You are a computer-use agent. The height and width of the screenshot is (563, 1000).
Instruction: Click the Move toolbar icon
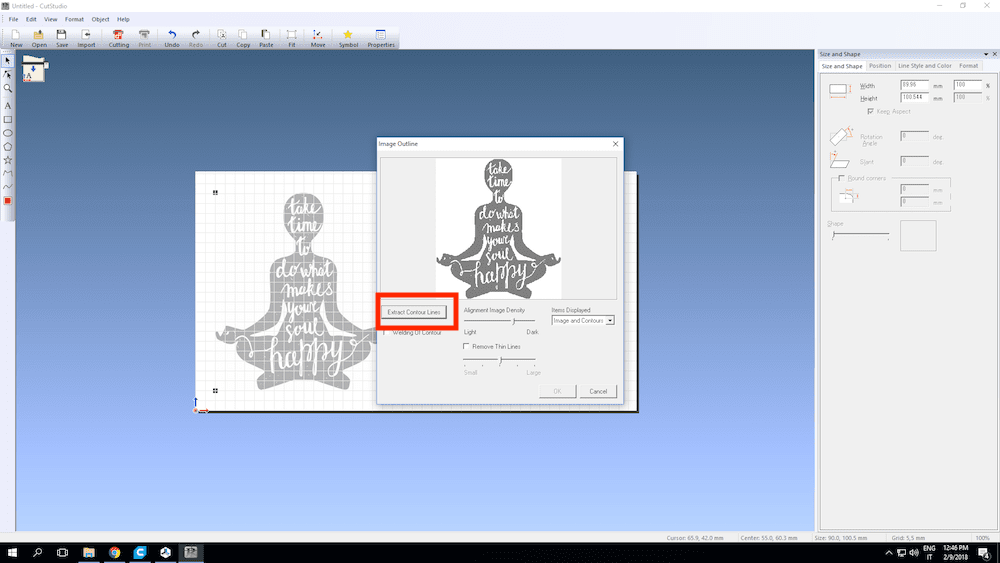click(x=318, y=38)
